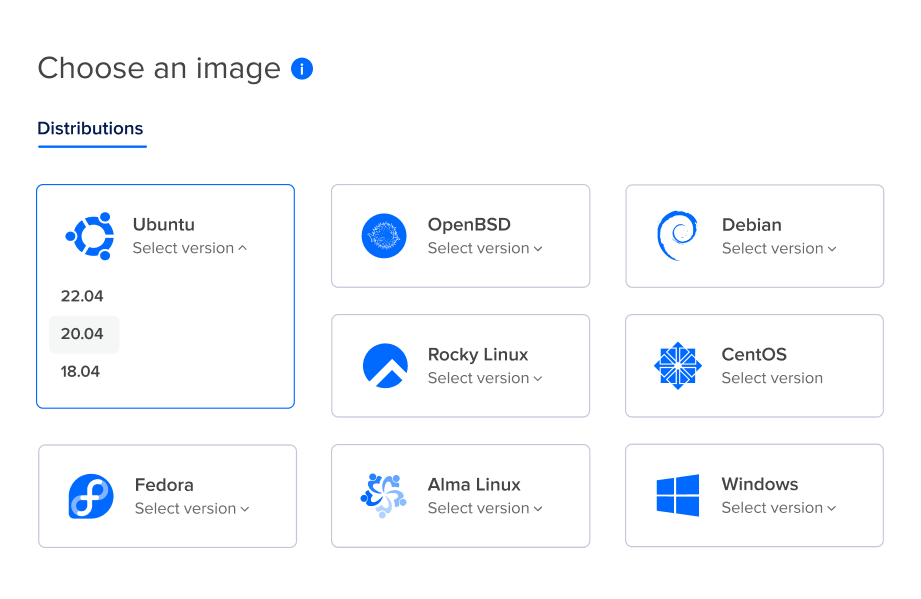Click the Windows logo icon
The width and height of the screenshot is (921, 599).
[x=678, y=496]
